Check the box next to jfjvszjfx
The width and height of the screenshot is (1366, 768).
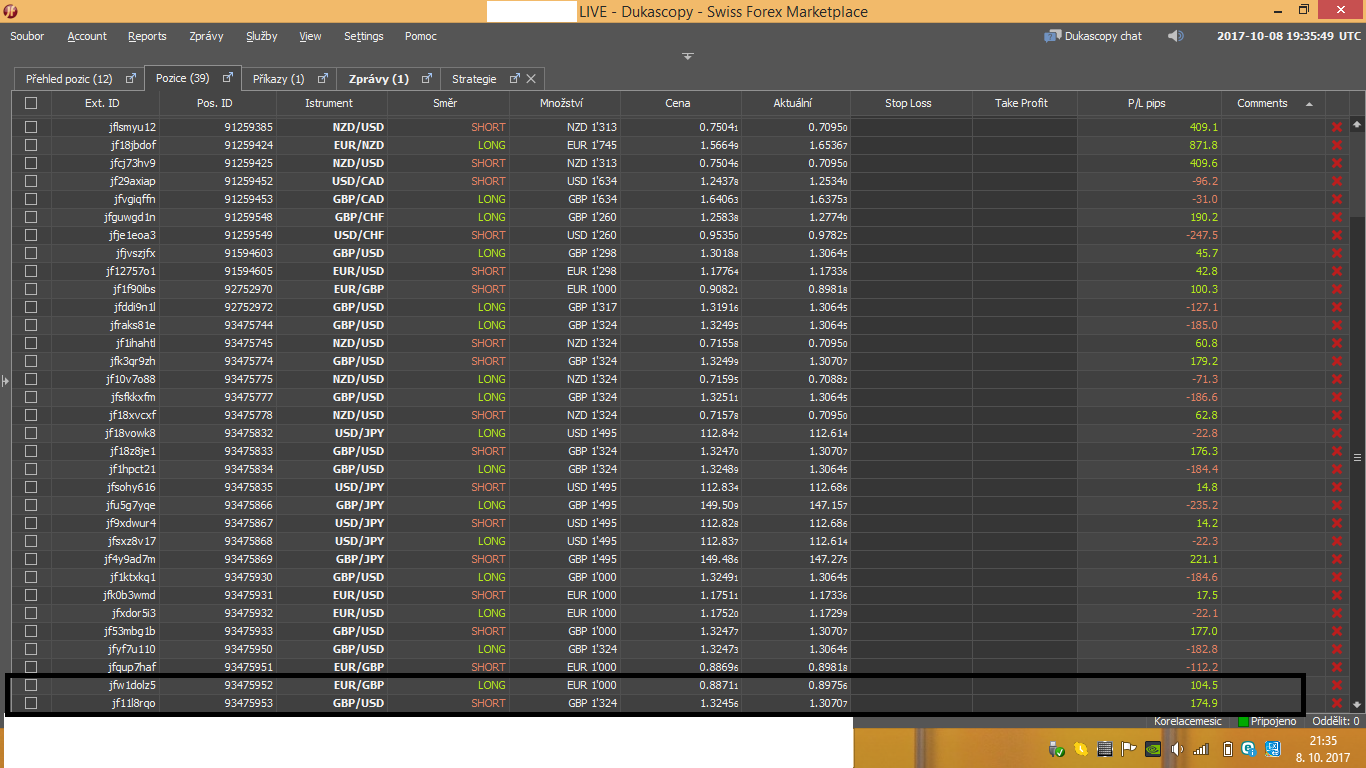[31, 253]
